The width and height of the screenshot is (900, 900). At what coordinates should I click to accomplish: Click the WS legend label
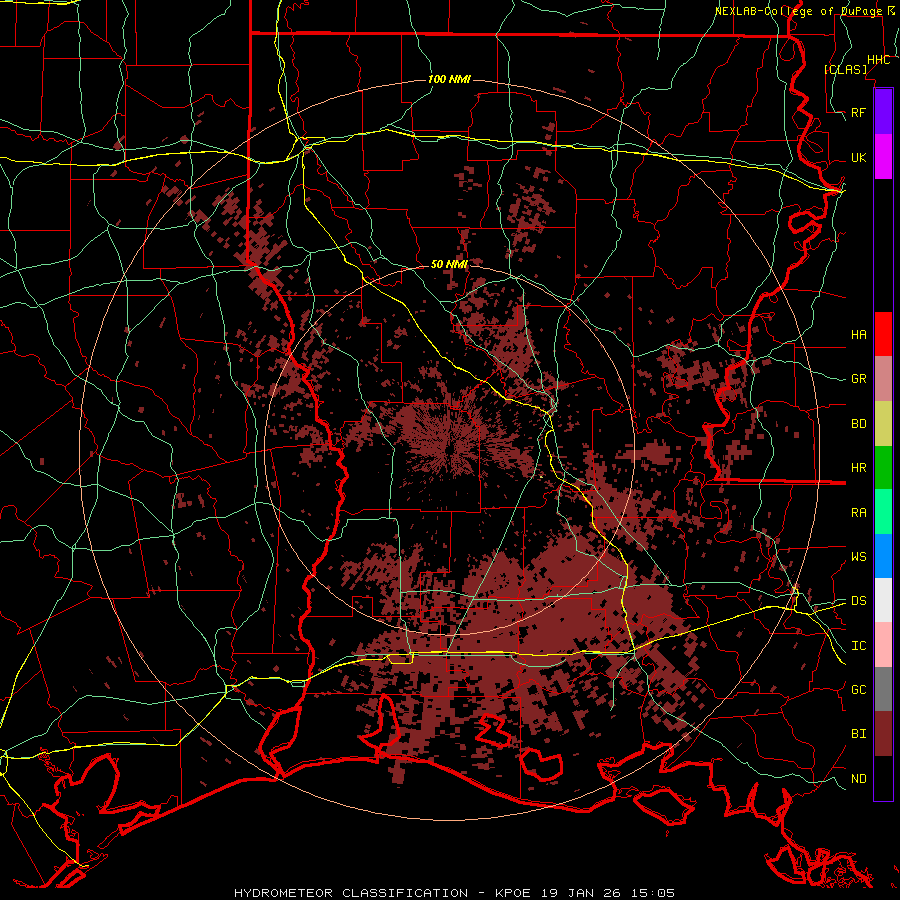click(x=859, y=556)
